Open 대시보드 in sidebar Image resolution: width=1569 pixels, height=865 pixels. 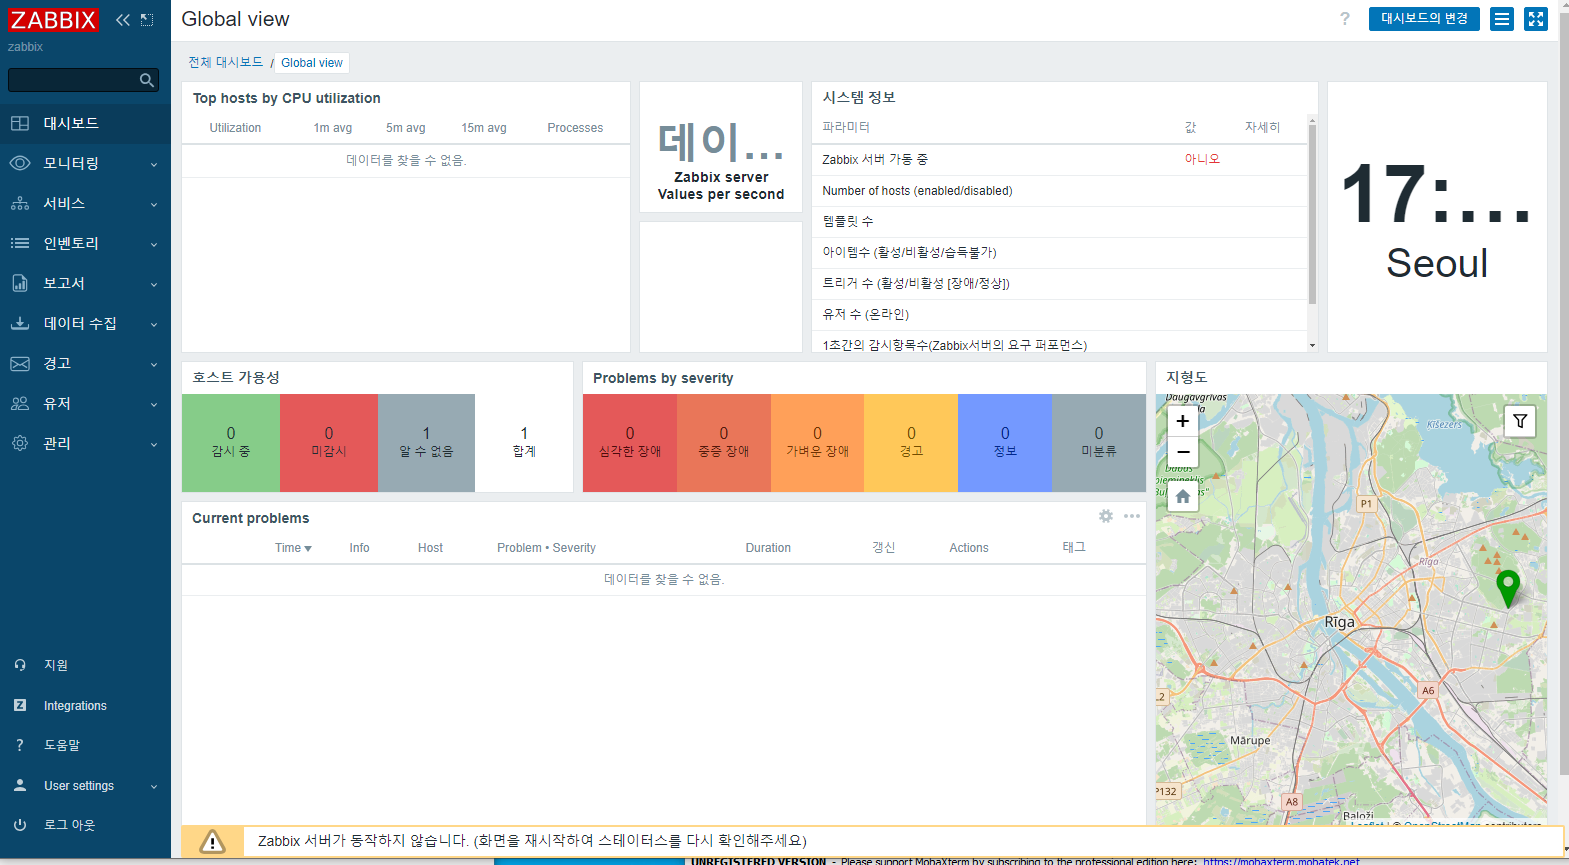85,123
